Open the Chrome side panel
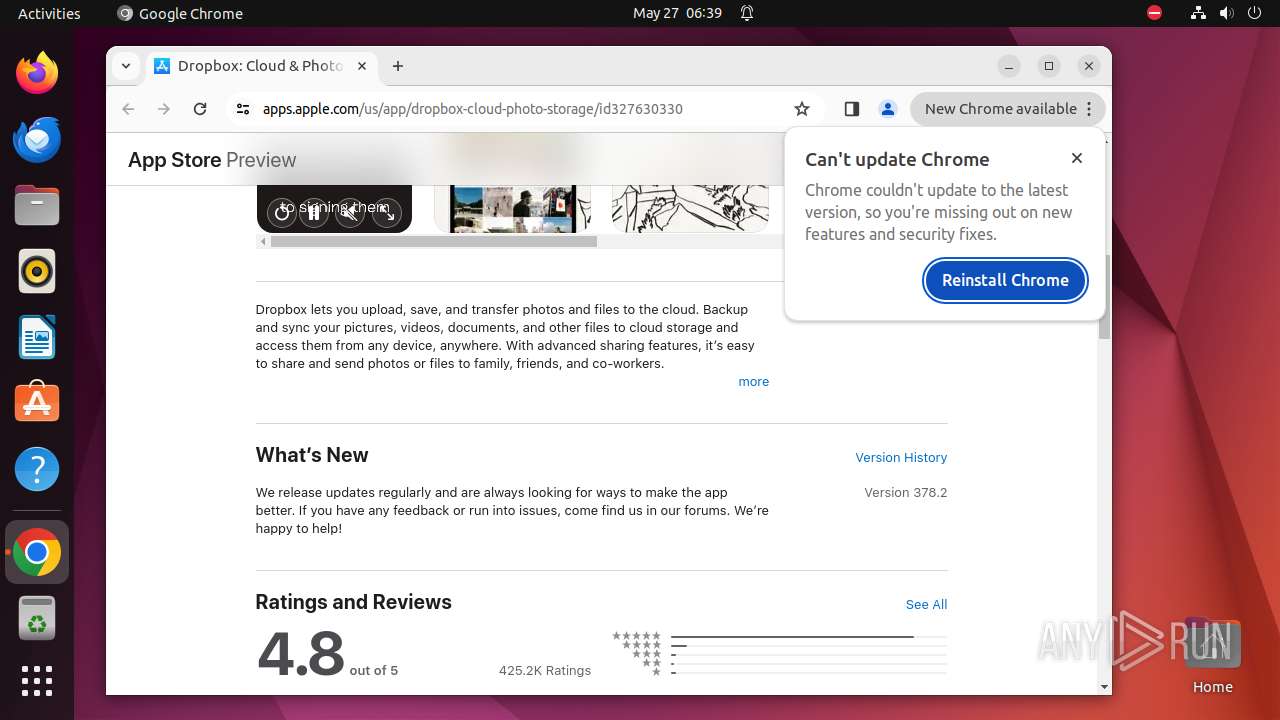 [852, 109]
